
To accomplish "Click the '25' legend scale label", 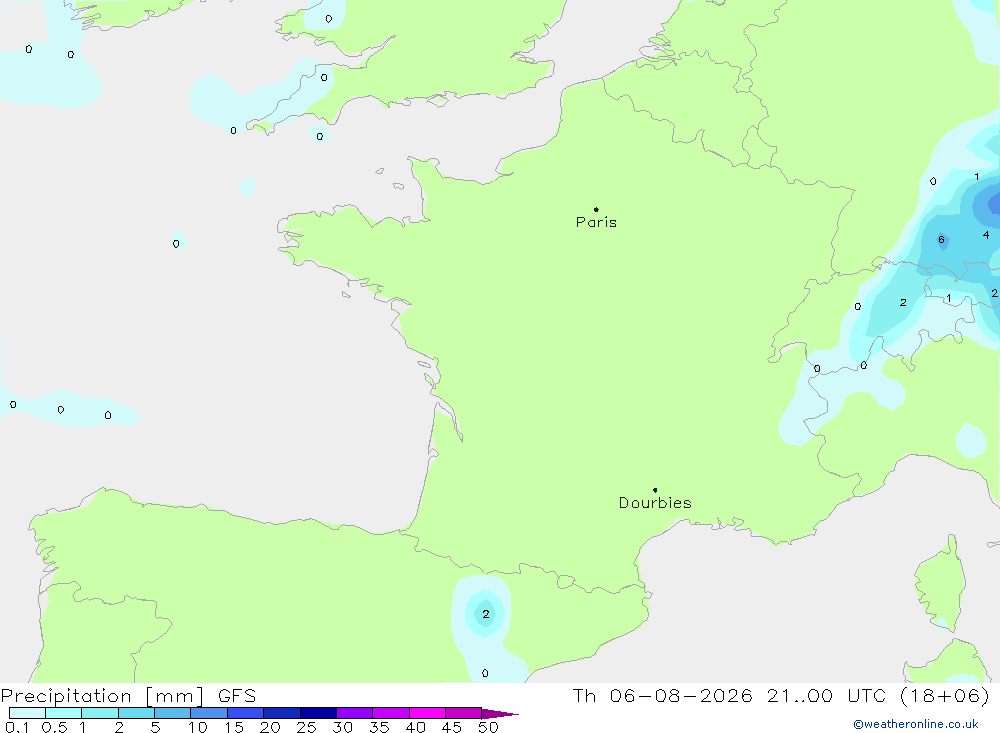I will tap(307, 727).
